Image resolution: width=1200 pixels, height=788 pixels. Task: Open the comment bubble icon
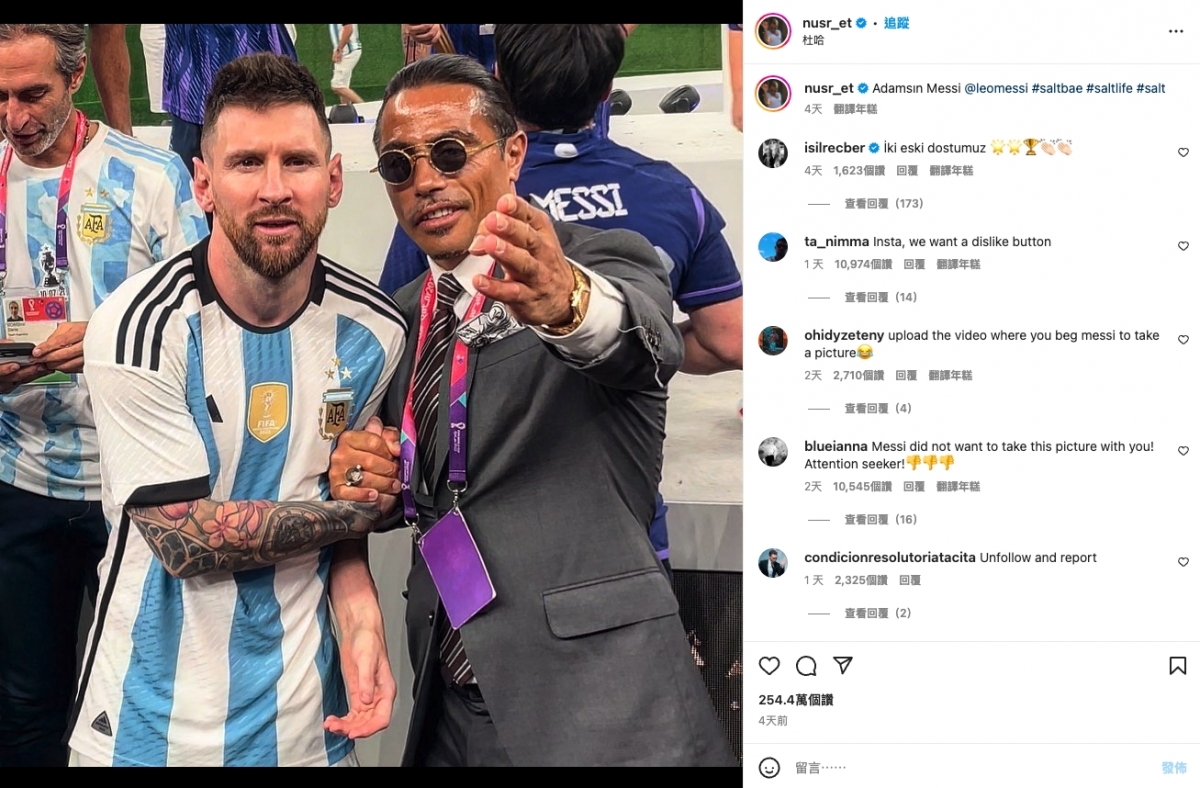click(806, 666)
